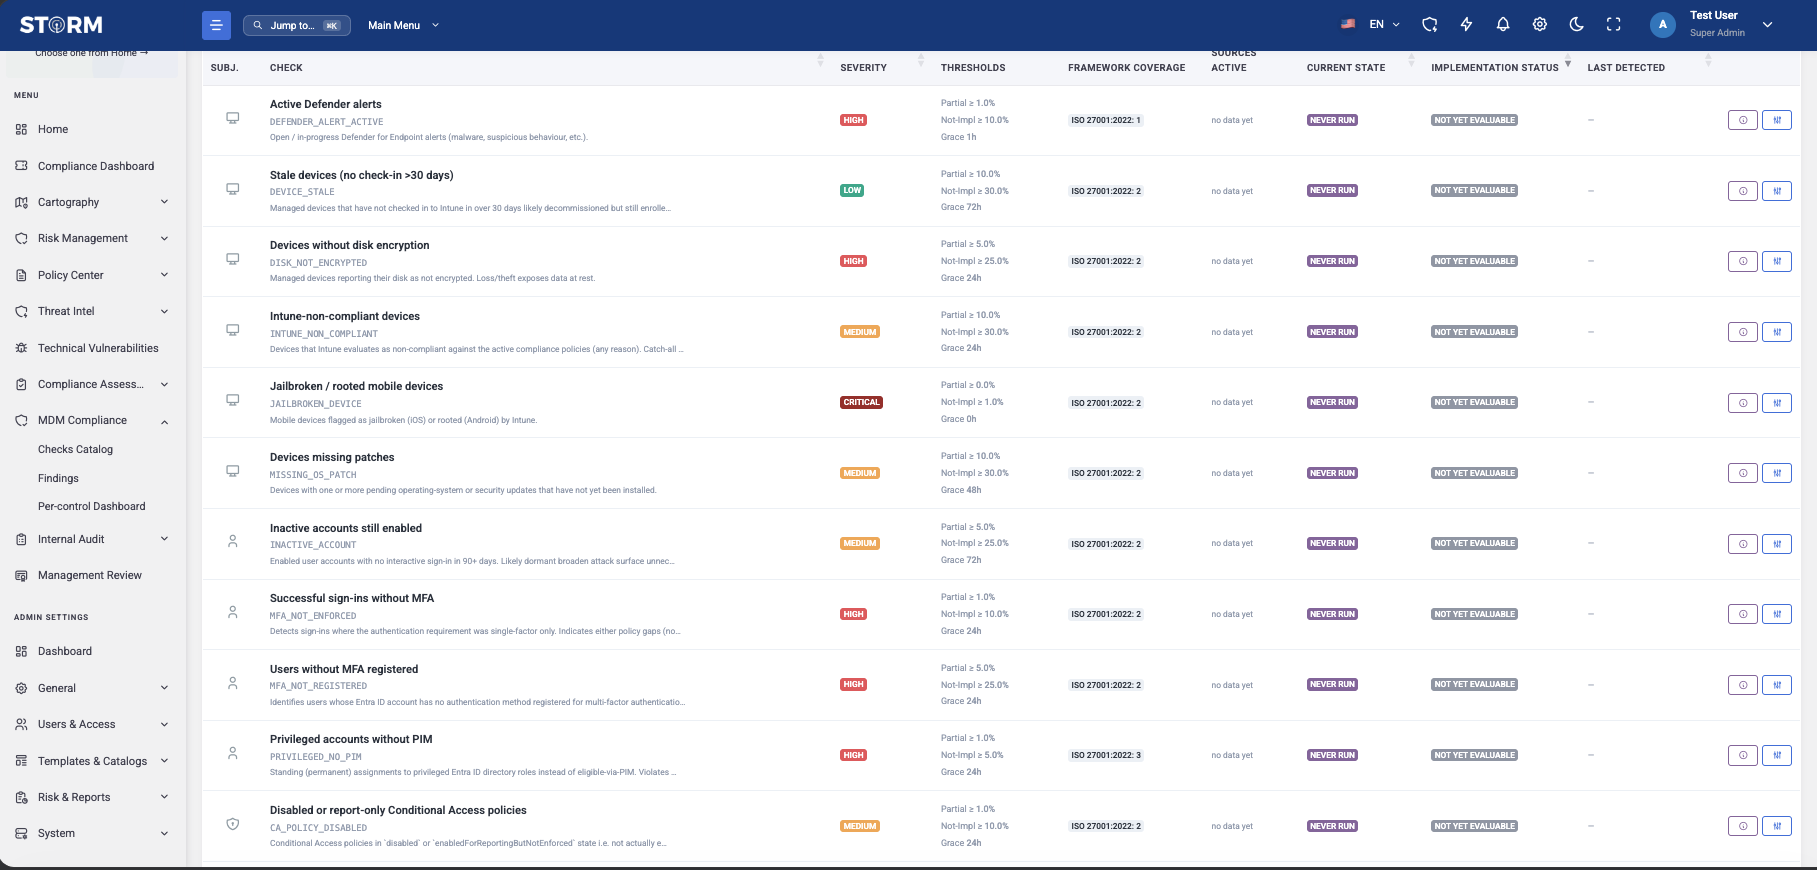Open tuning settings for Active Defender alerts
The width and height of the screenshot is (1817, 870).
(x=1777, y=120)
